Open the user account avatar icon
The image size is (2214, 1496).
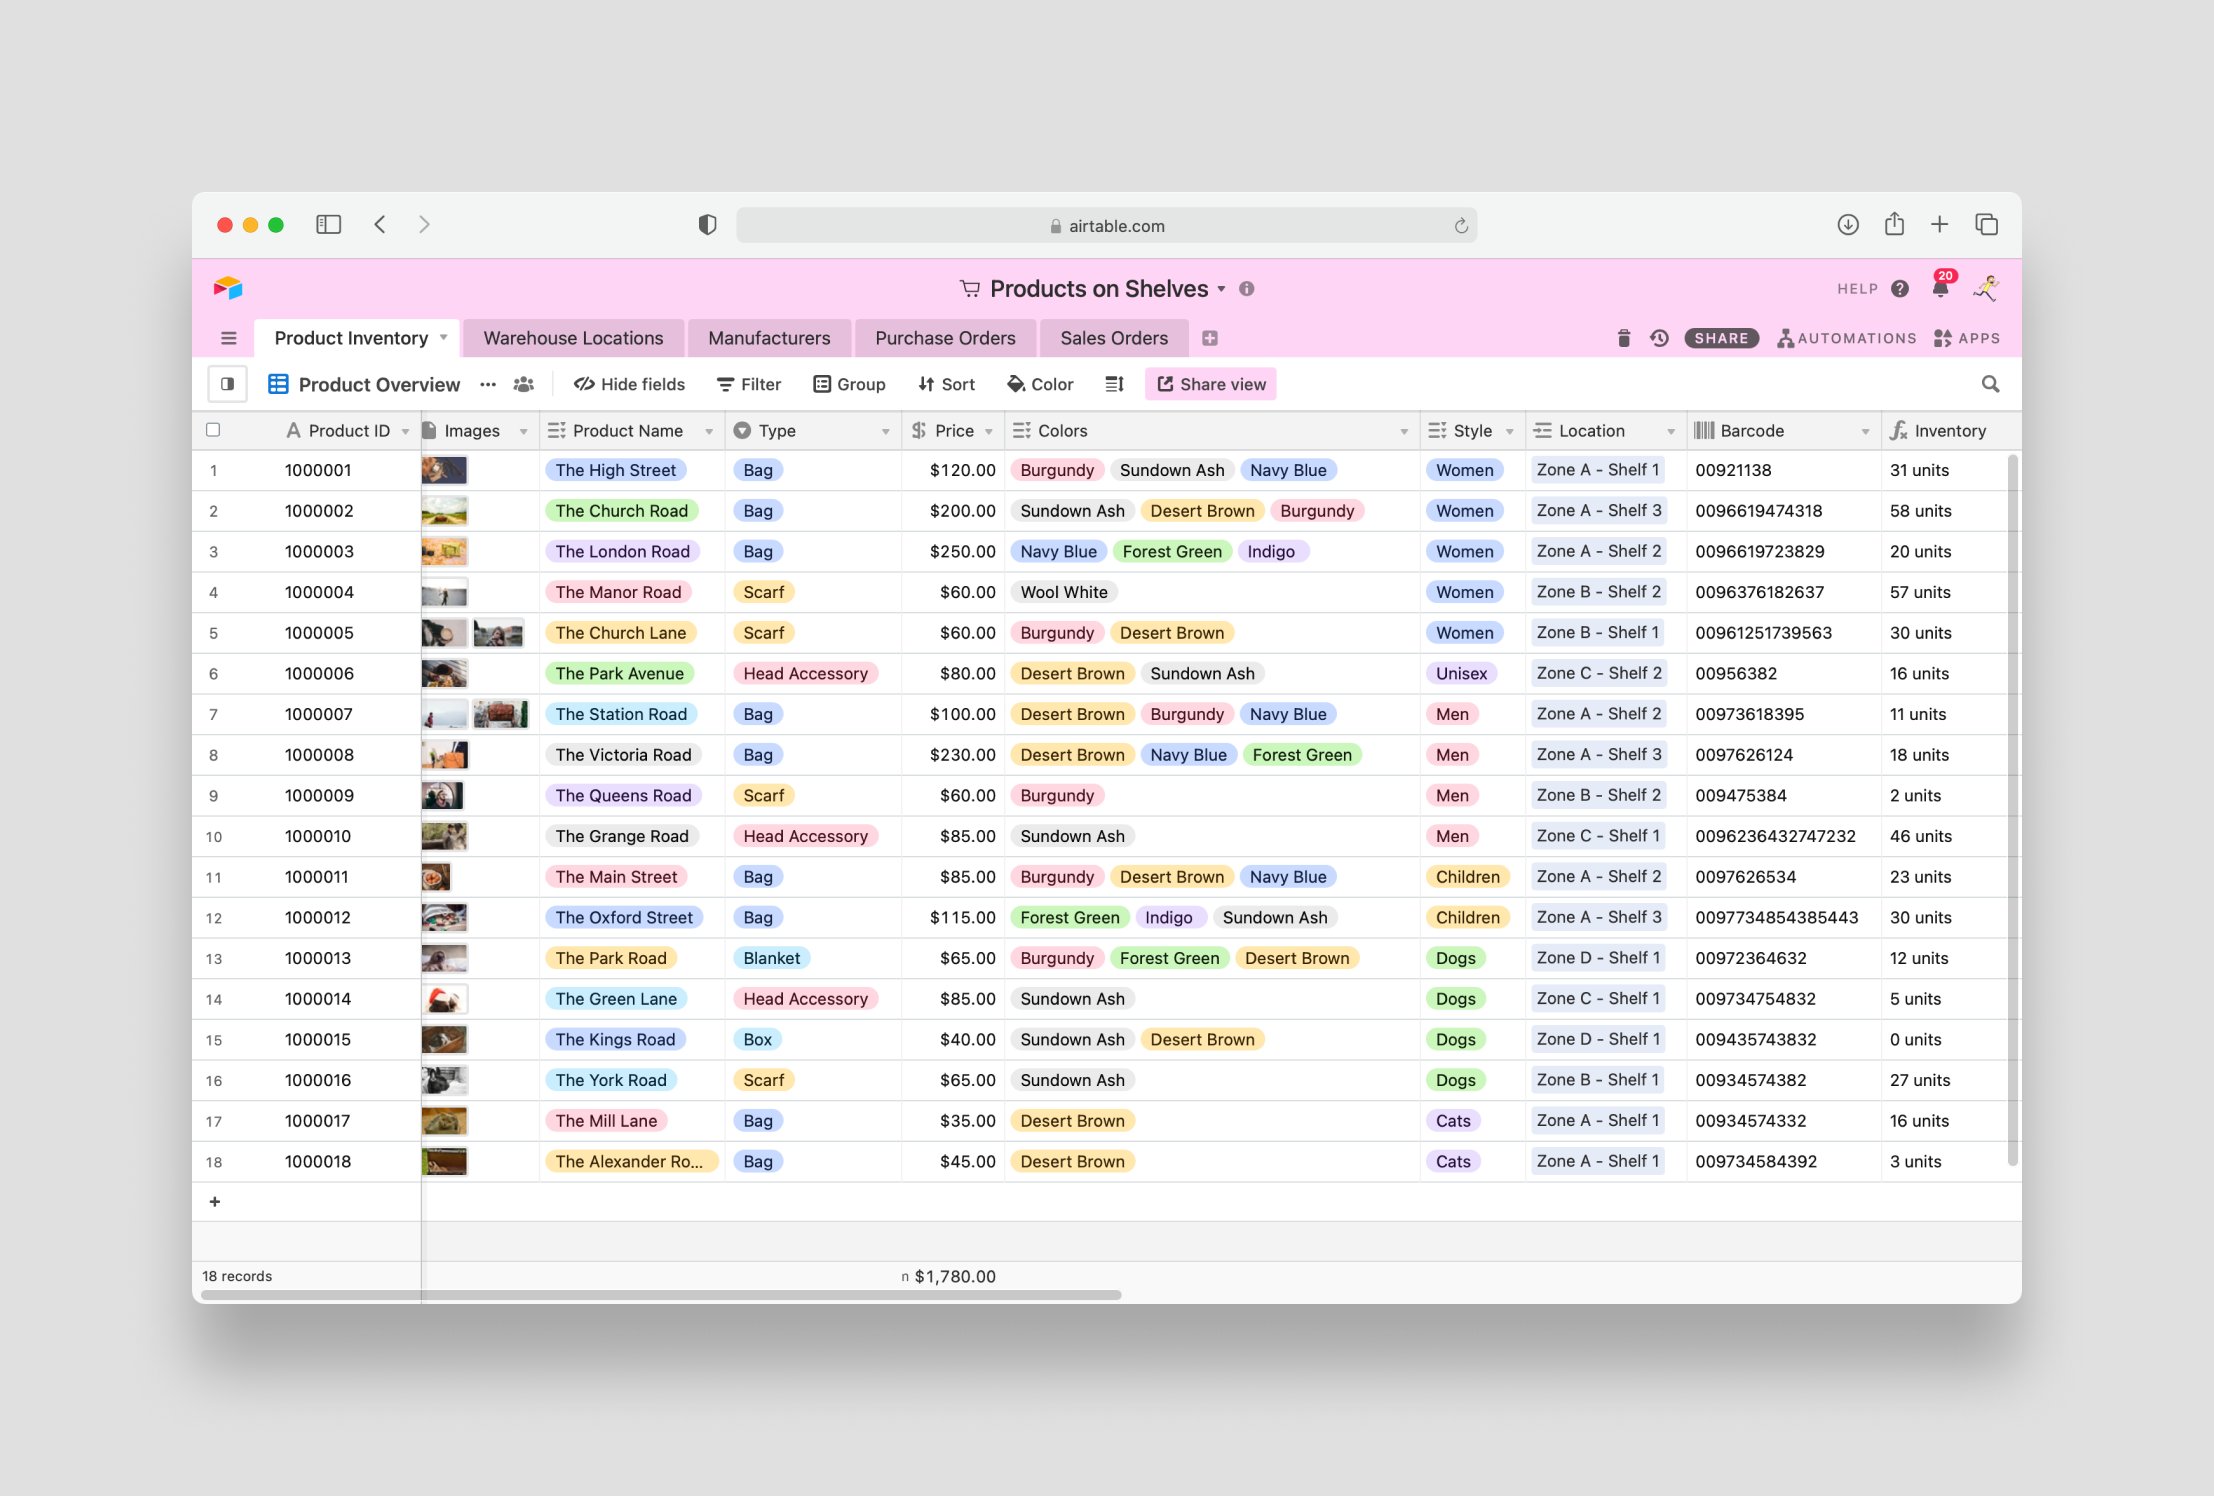(x=1986, y=288)
